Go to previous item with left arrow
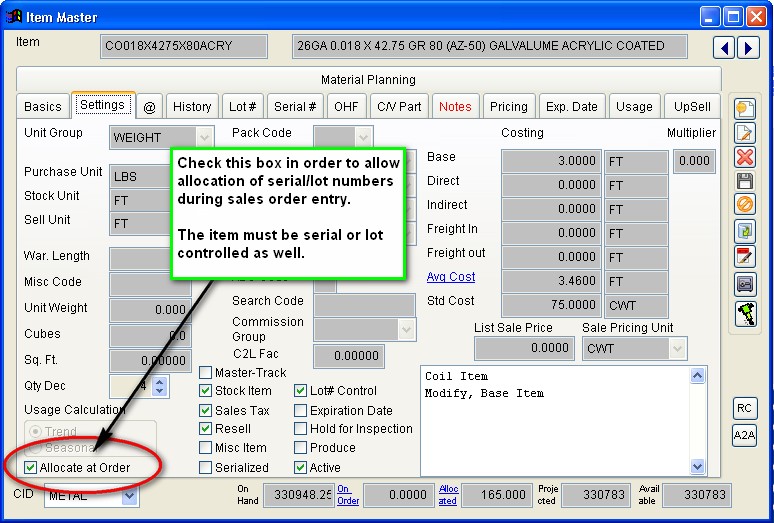Screen dimensions: 774x523 [726, 47]
